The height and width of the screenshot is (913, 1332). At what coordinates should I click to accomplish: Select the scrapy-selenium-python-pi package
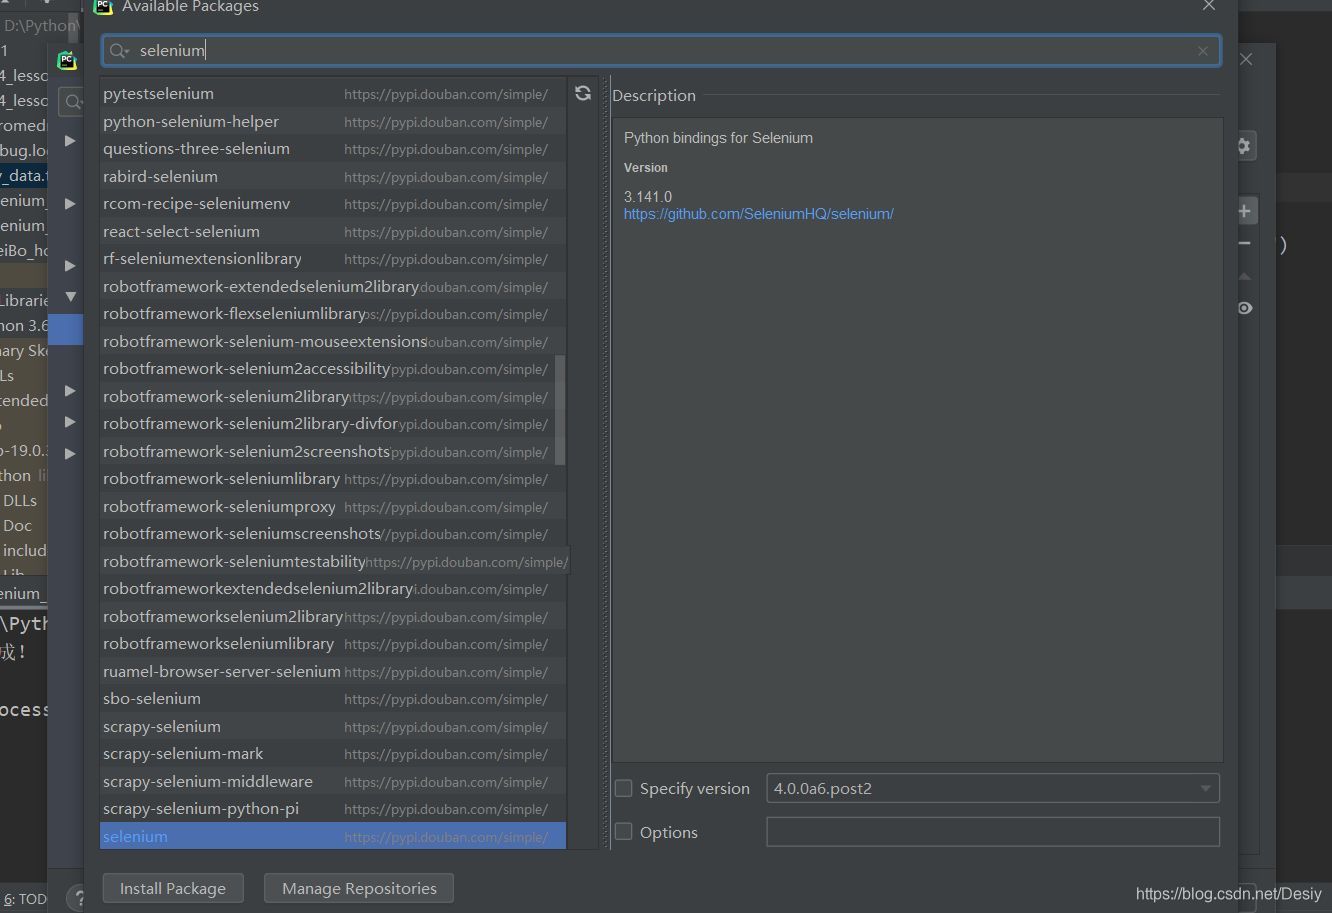click(x=333, y=809)
